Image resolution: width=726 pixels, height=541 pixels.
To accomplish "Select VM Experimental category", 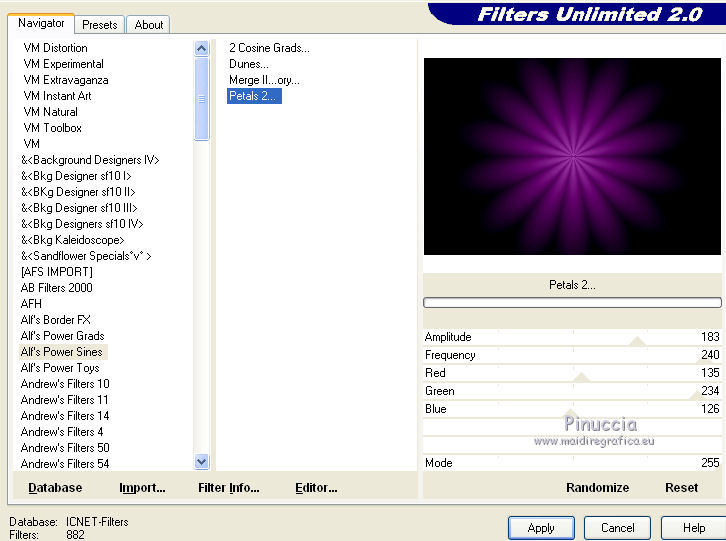I will pyautogui.click(x=63, y=64).
